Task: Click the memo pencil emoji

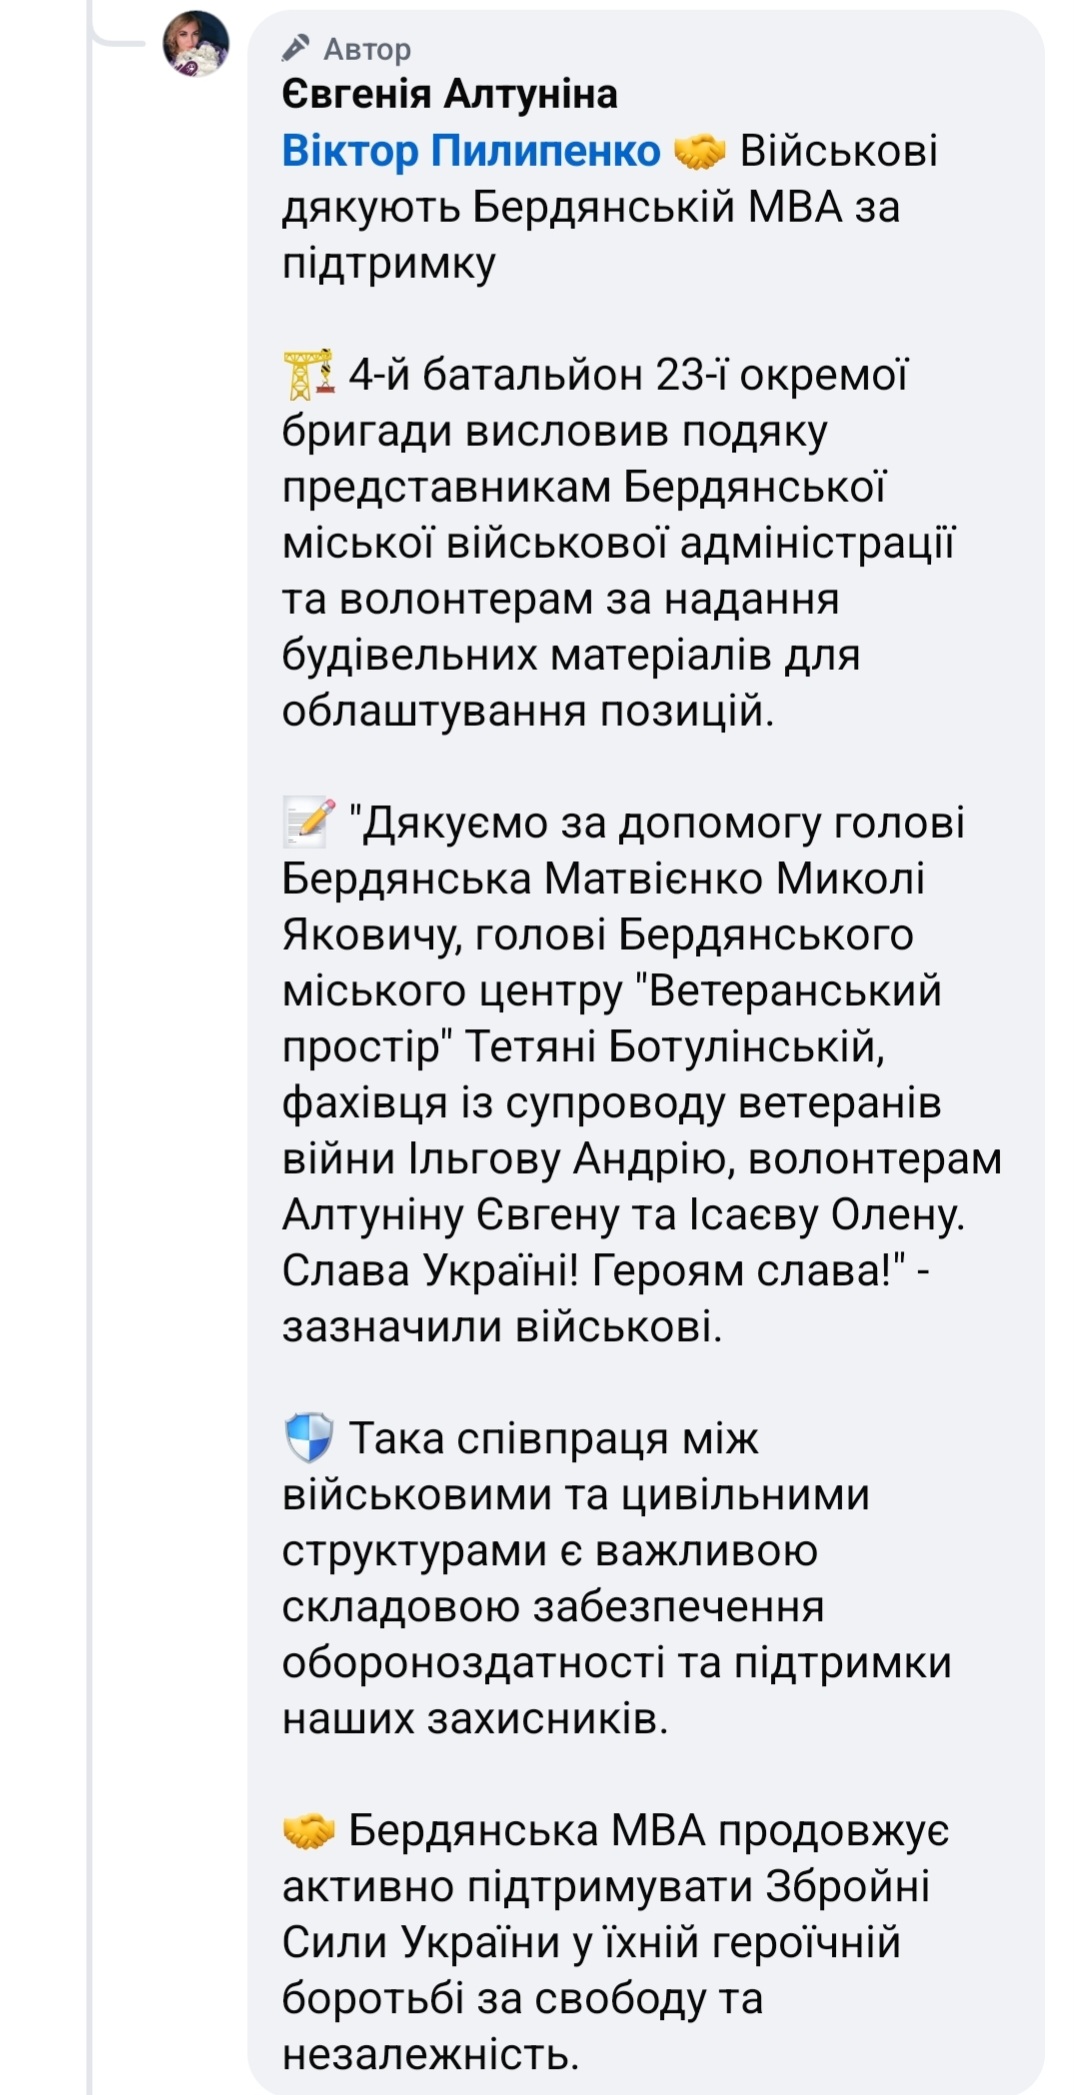Action: click(x=309, y=822)
